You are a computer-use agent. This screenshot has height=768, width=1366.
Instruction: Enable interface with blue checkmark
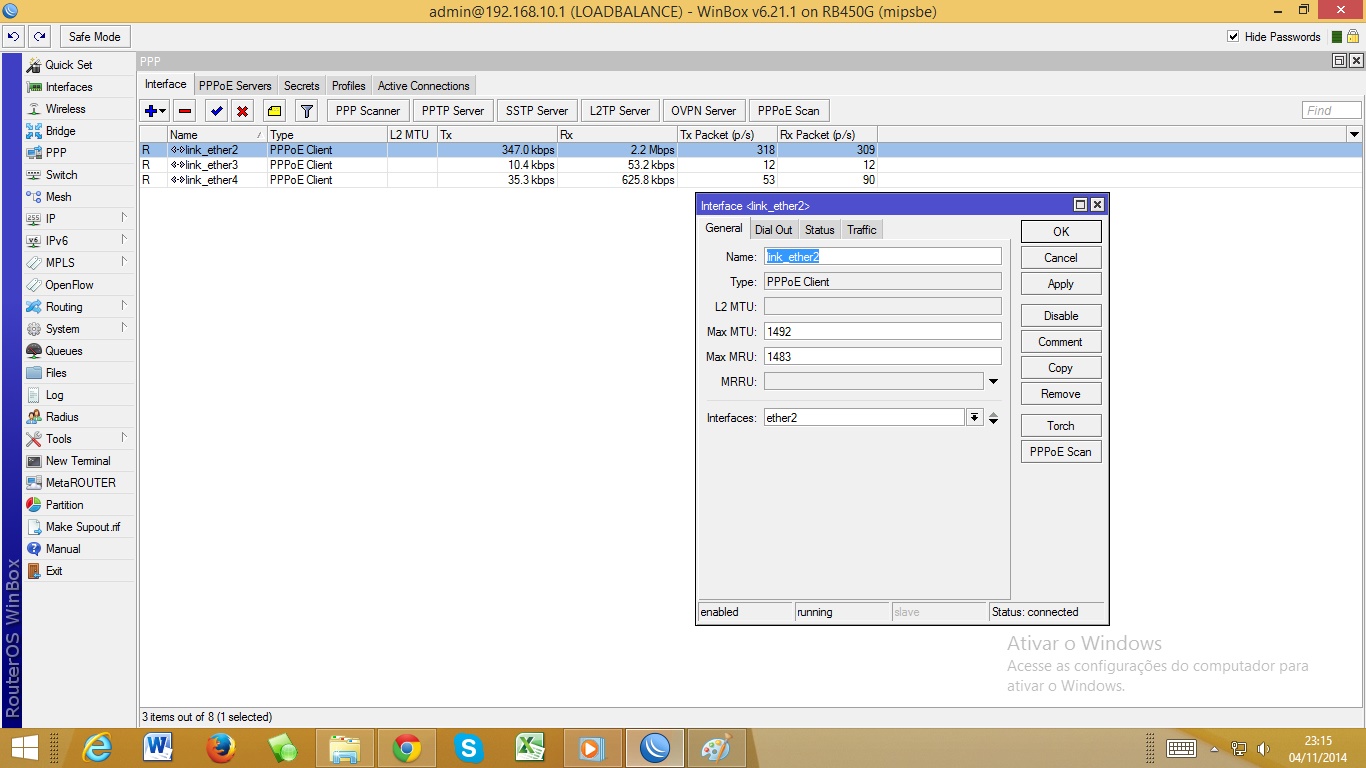click(216, 111)
